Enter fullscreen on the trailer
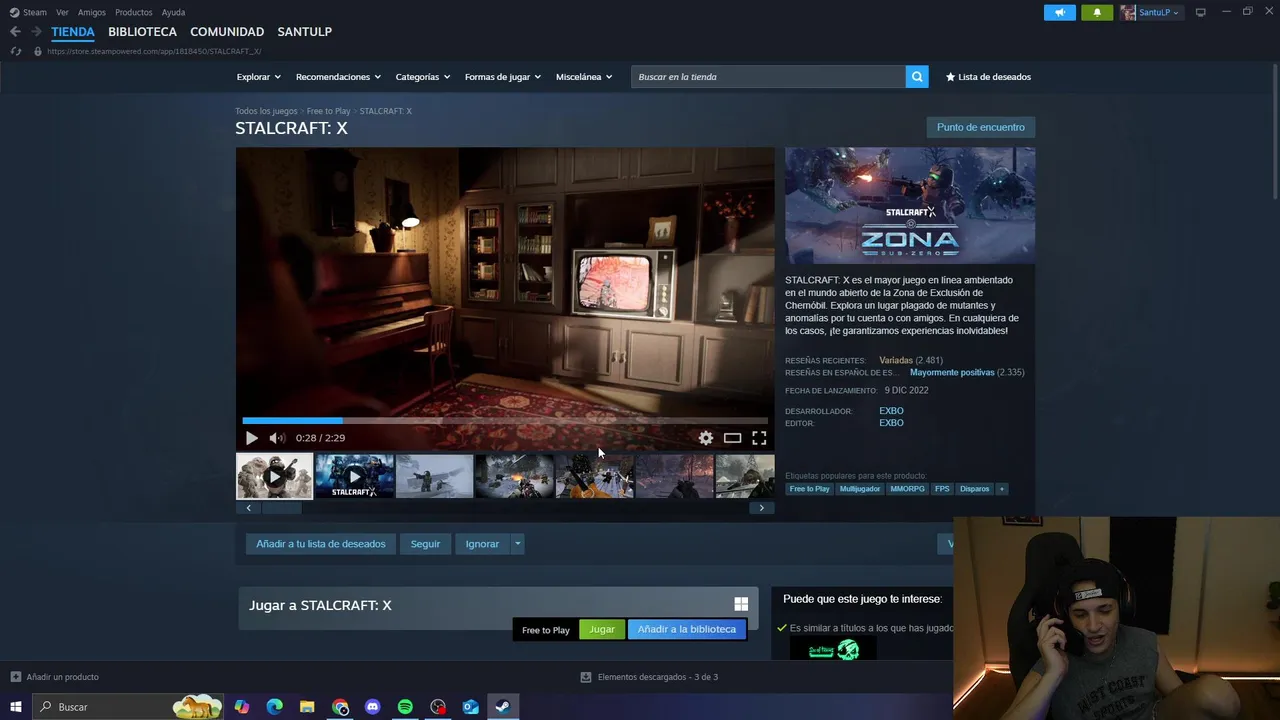1280x720 pixels. [x=759, y=438]
